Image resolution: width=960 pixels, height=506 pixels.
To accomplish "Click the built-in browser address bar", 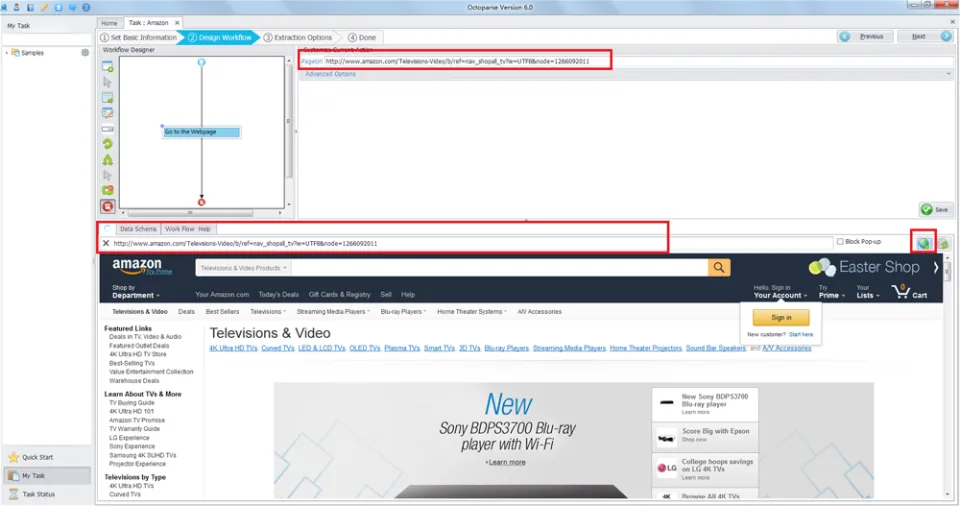I will point(471,243).
